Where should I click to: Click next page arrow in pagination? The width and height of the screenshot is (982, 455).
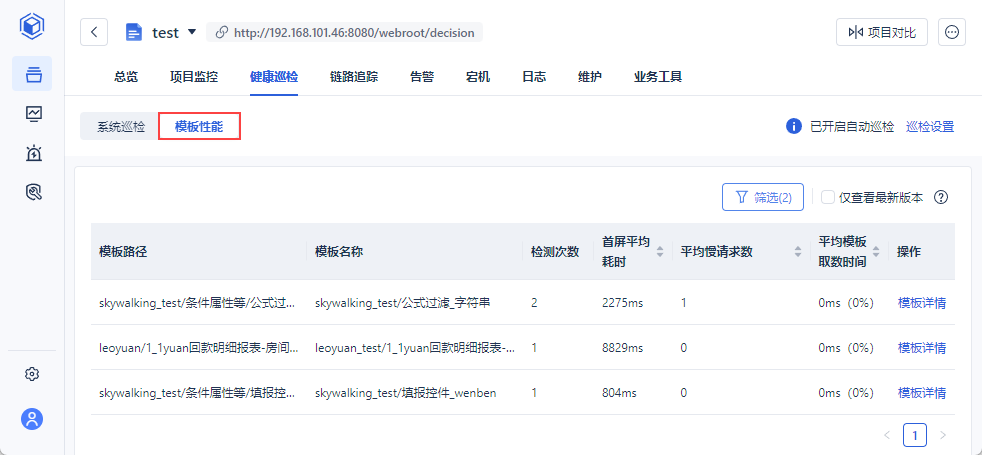(x=943, y=434)
